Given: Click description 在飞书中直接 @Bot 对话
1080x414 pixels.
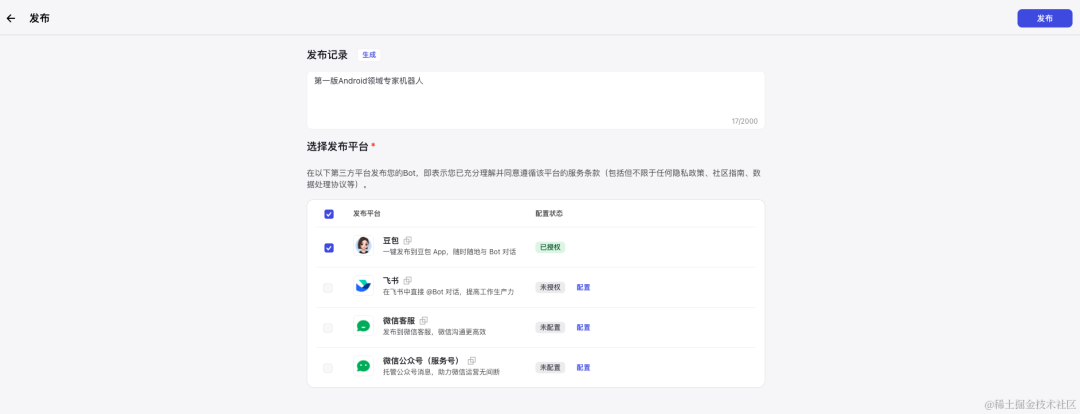Looking at the screenshot, I should tap(448, 292).
